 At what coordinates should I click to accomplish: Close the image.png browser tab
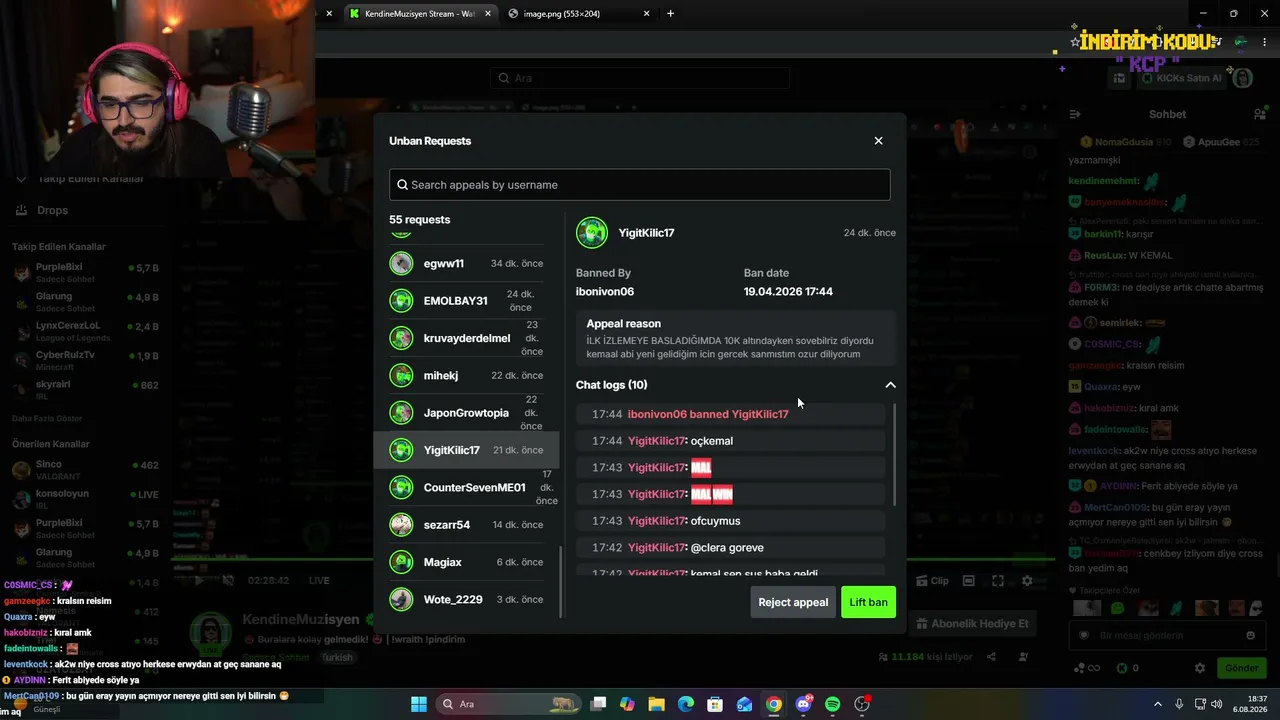[647, 14]
